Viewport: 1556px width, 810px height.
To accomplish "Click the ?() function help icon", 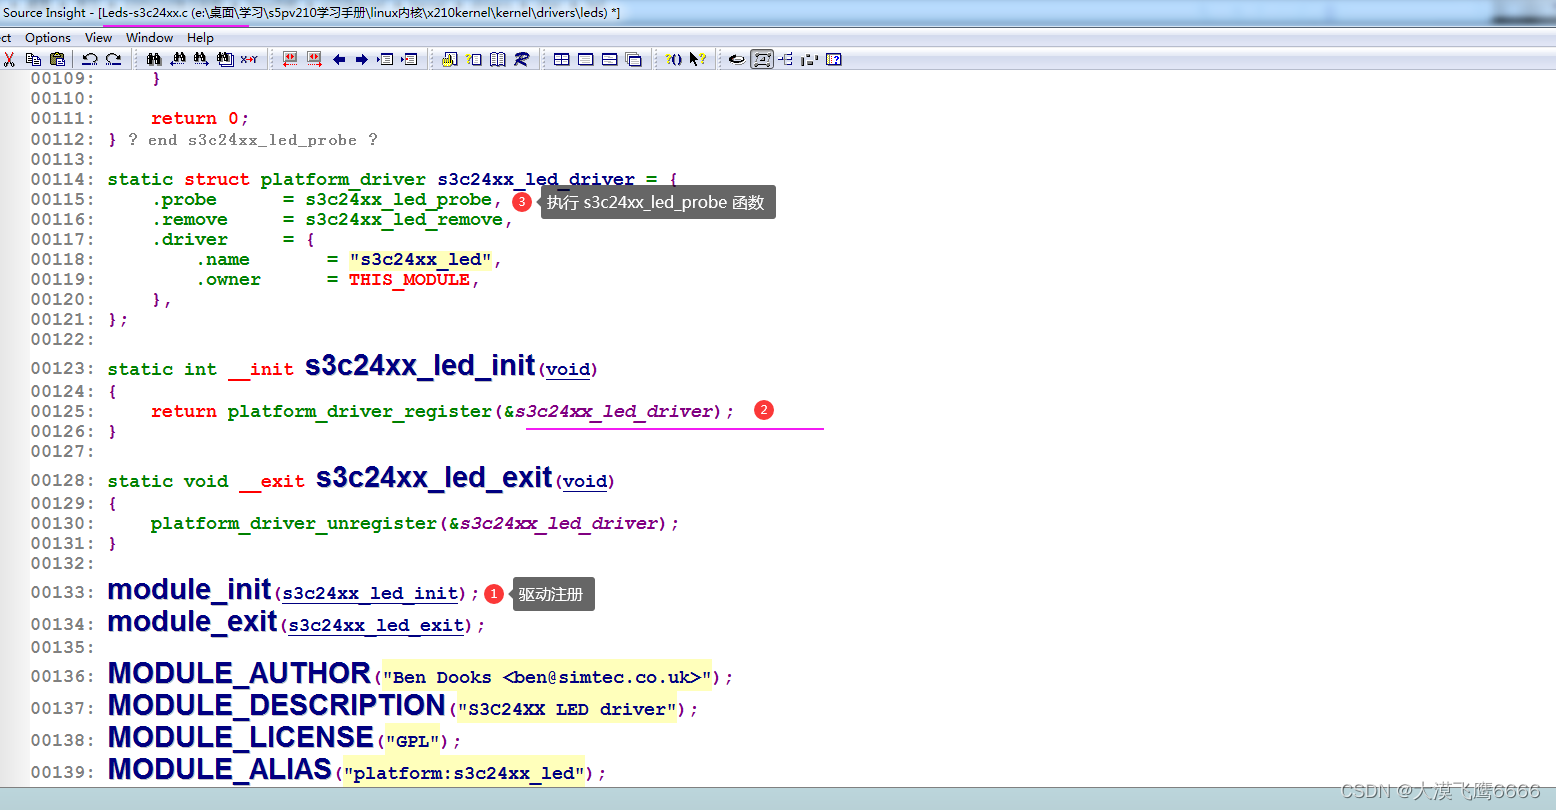I will coord(674,59).
